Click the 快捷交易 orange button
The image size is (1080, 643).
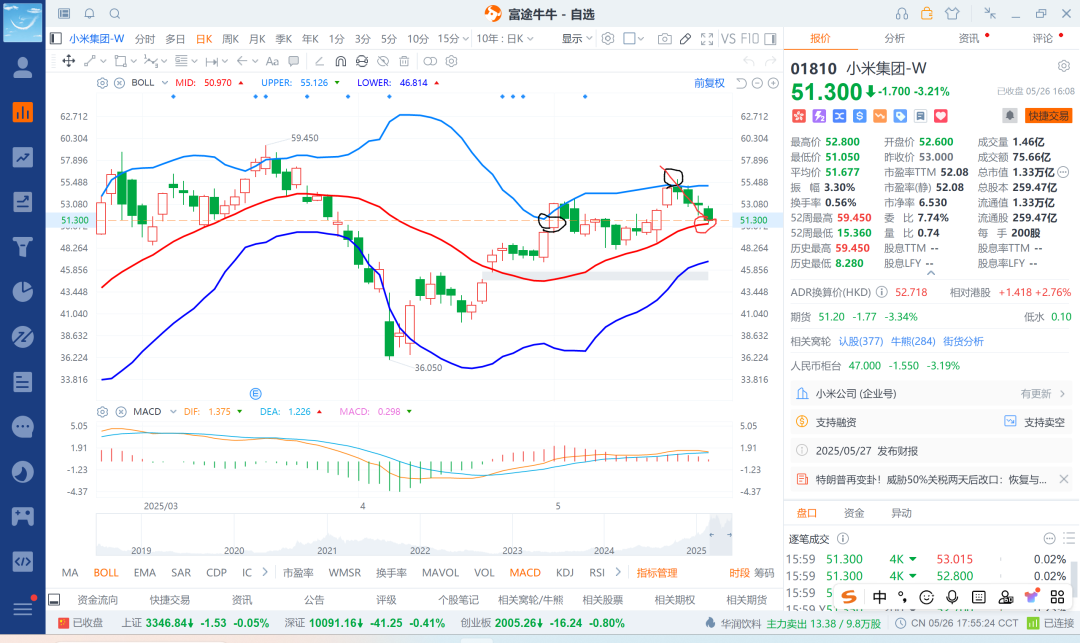click(x=1048, y=116)
